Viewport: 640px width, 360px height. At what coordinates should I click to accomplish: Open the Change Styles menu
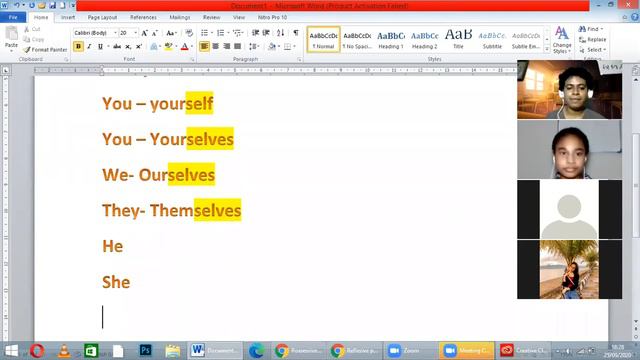(562, 40)
